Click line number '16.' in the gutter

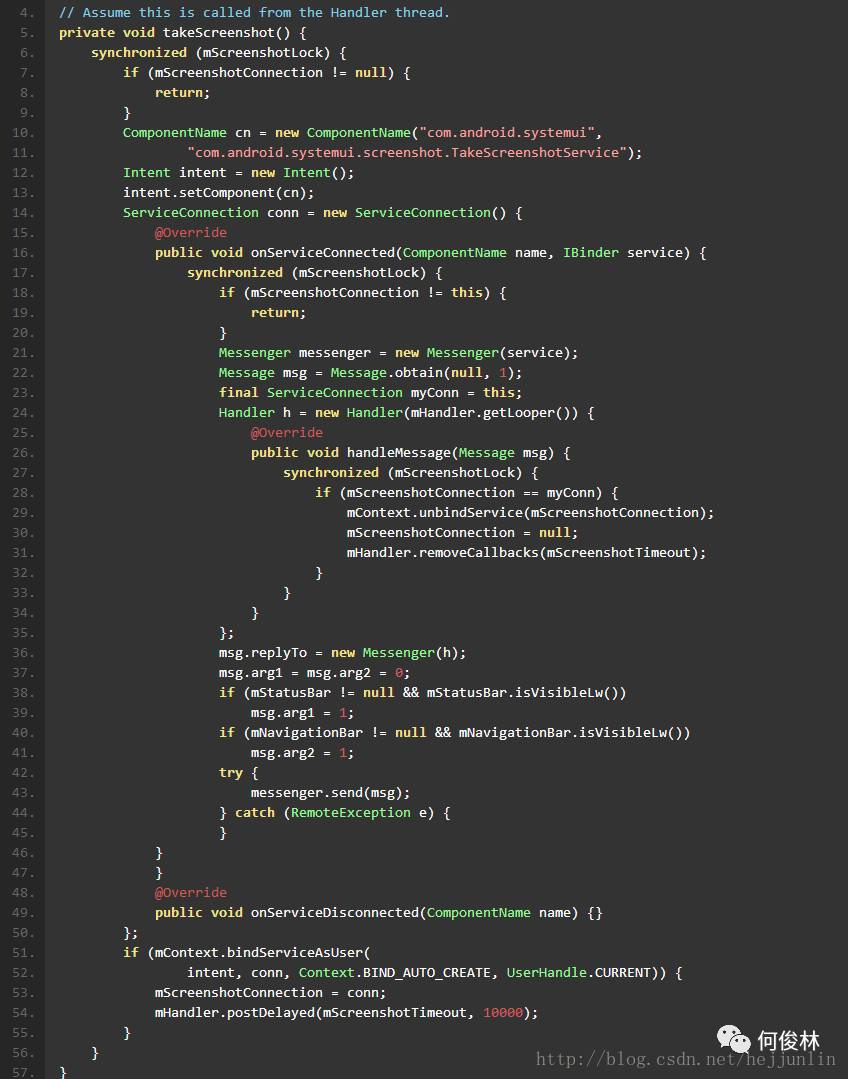[x=23, y=253]
